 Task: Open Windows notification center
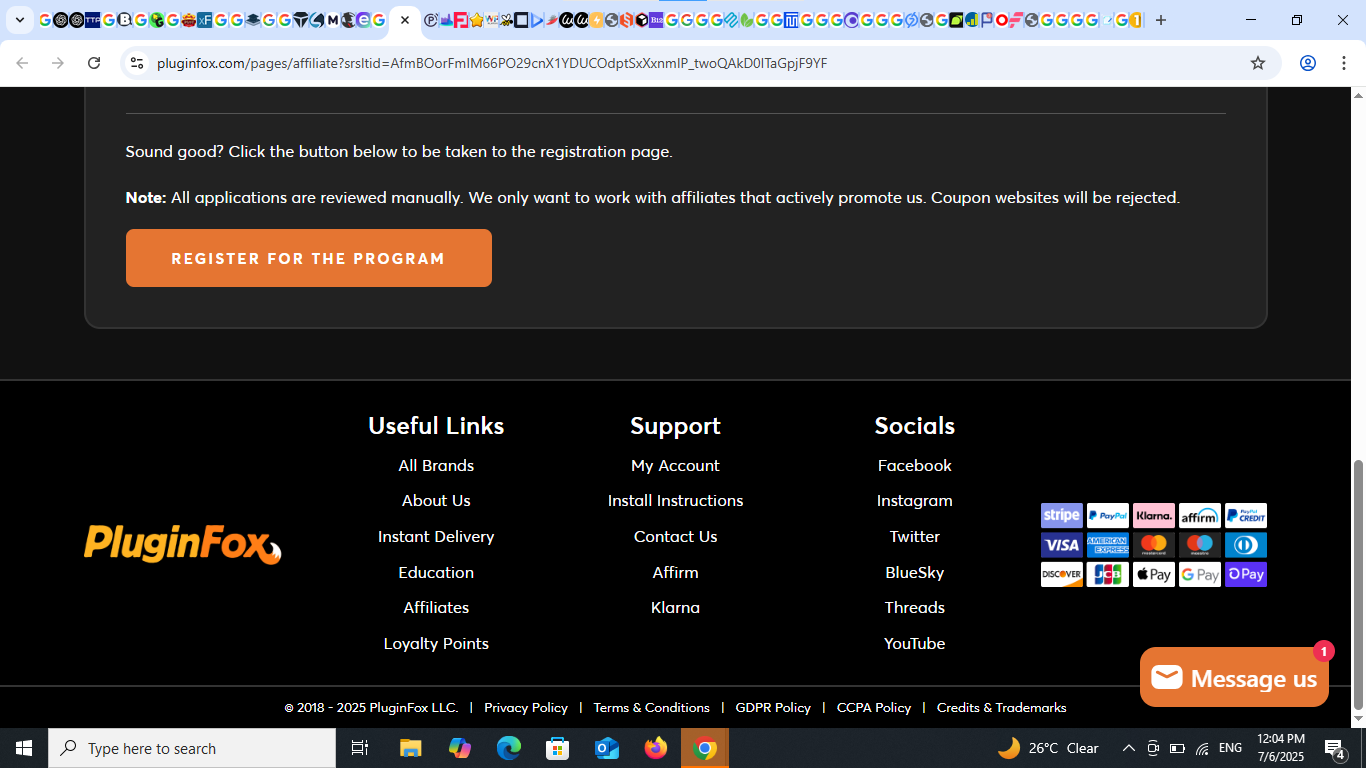click(x=1335, y=748)
